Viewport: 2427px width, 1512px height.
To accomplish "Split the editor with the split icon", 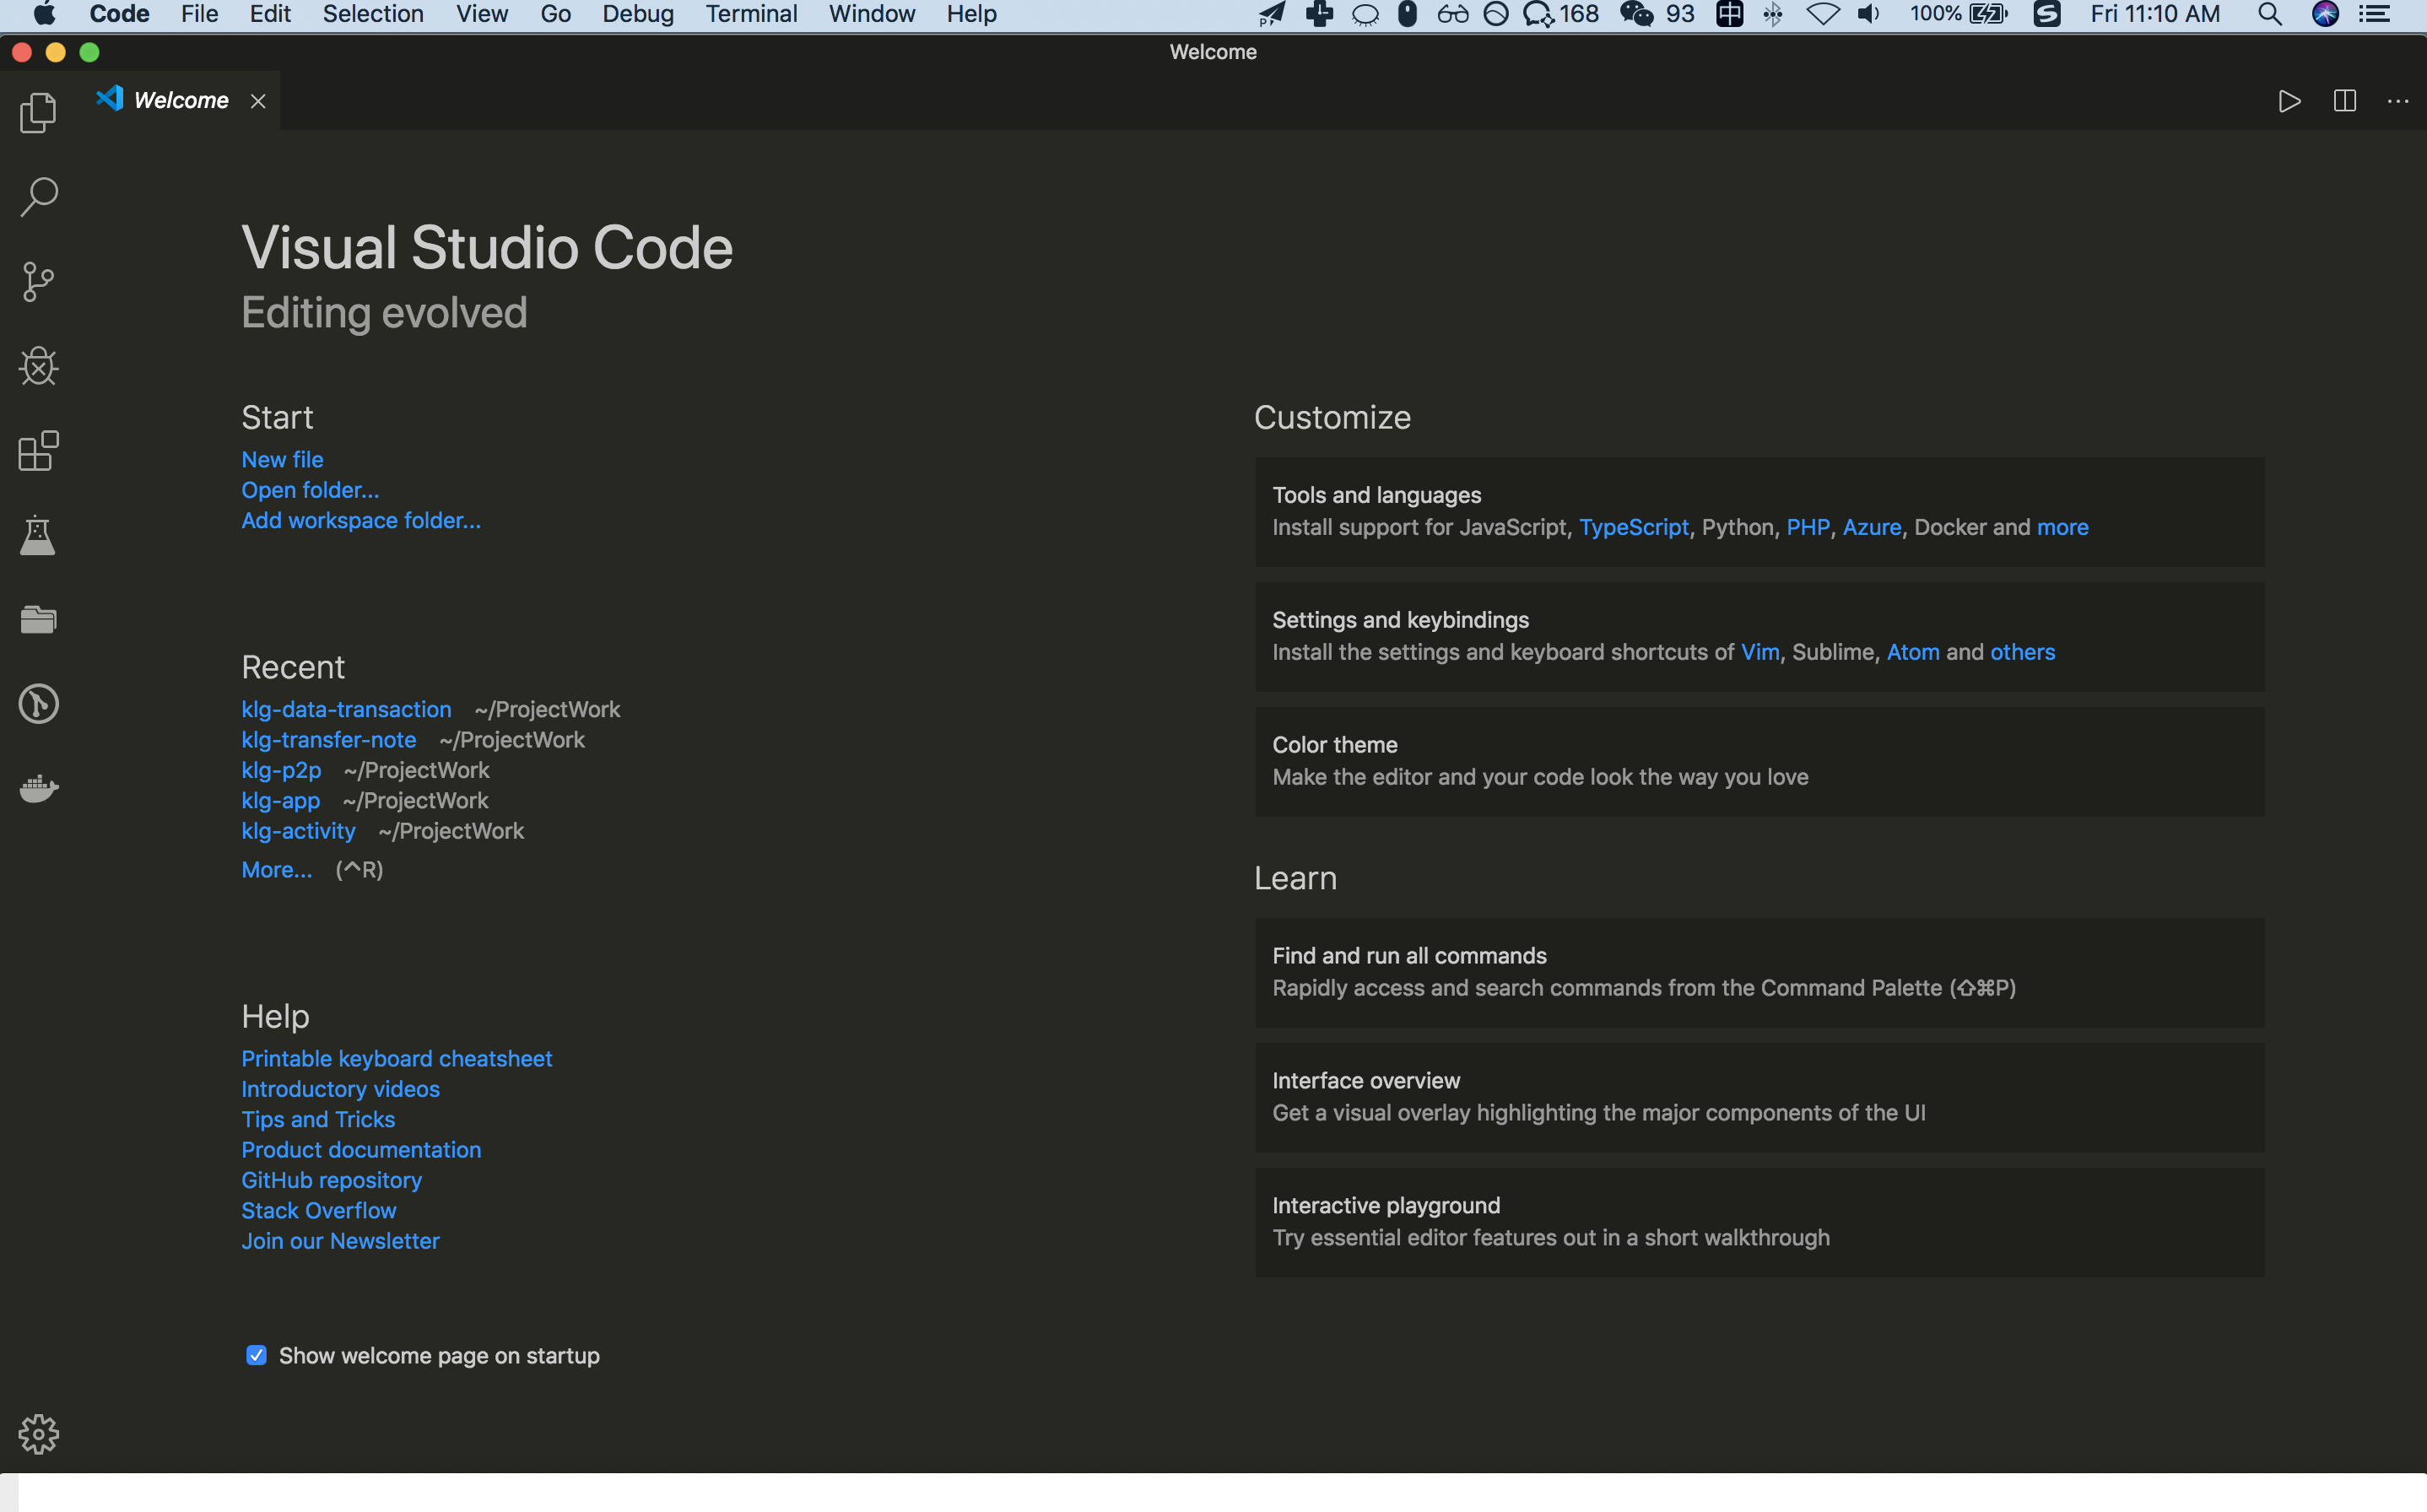I will (2344, 101).
